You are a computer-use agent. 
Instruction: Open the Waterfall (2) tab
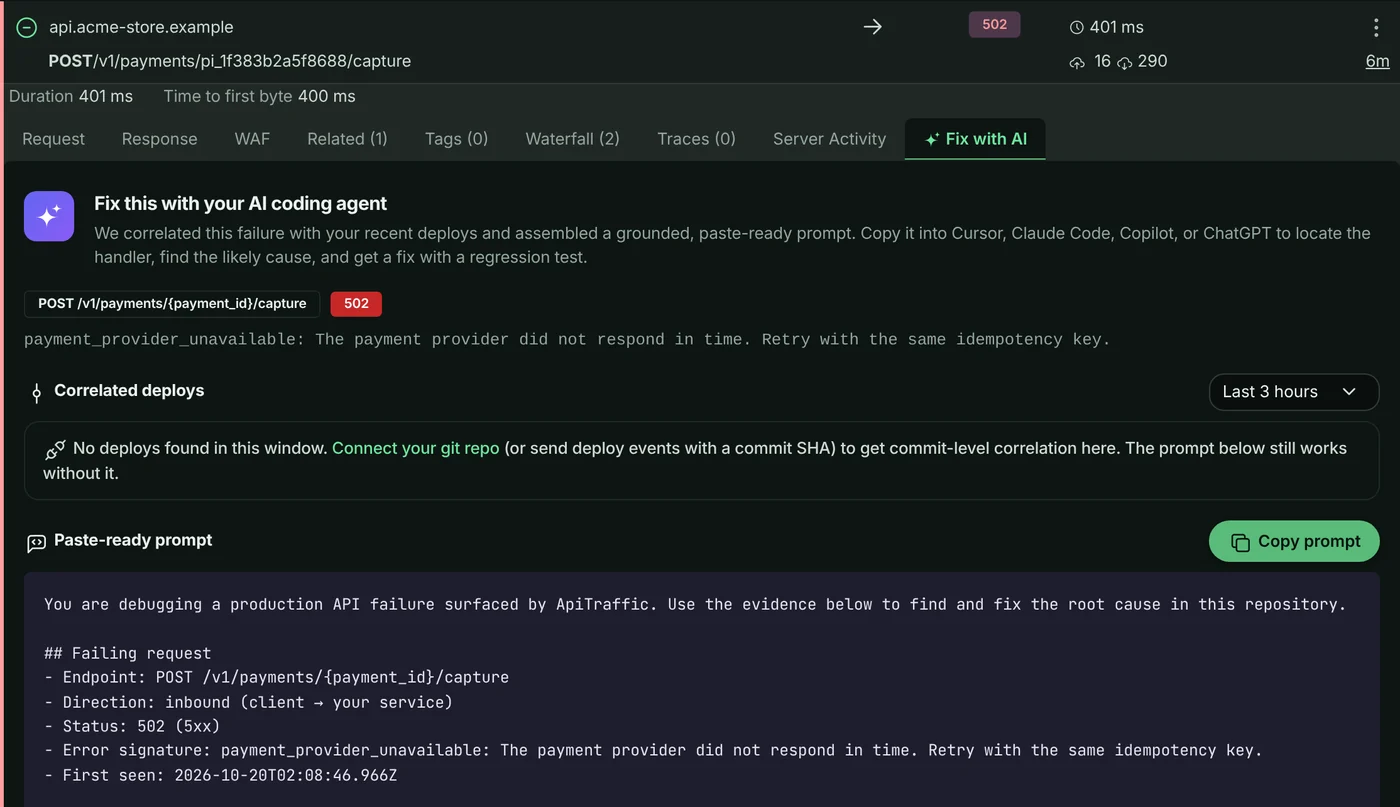tap(573, 139)
